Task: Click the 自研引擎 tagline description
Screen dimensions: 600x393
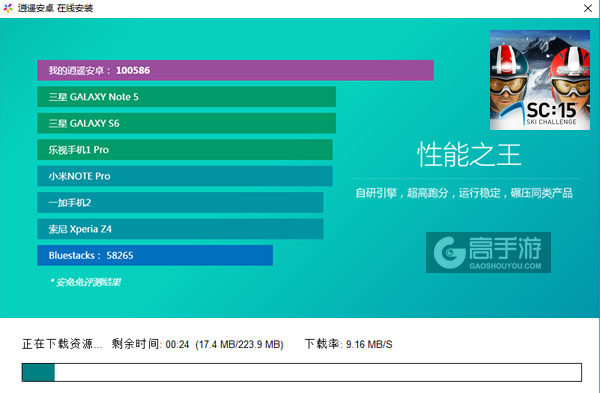Action: point(464,193)
